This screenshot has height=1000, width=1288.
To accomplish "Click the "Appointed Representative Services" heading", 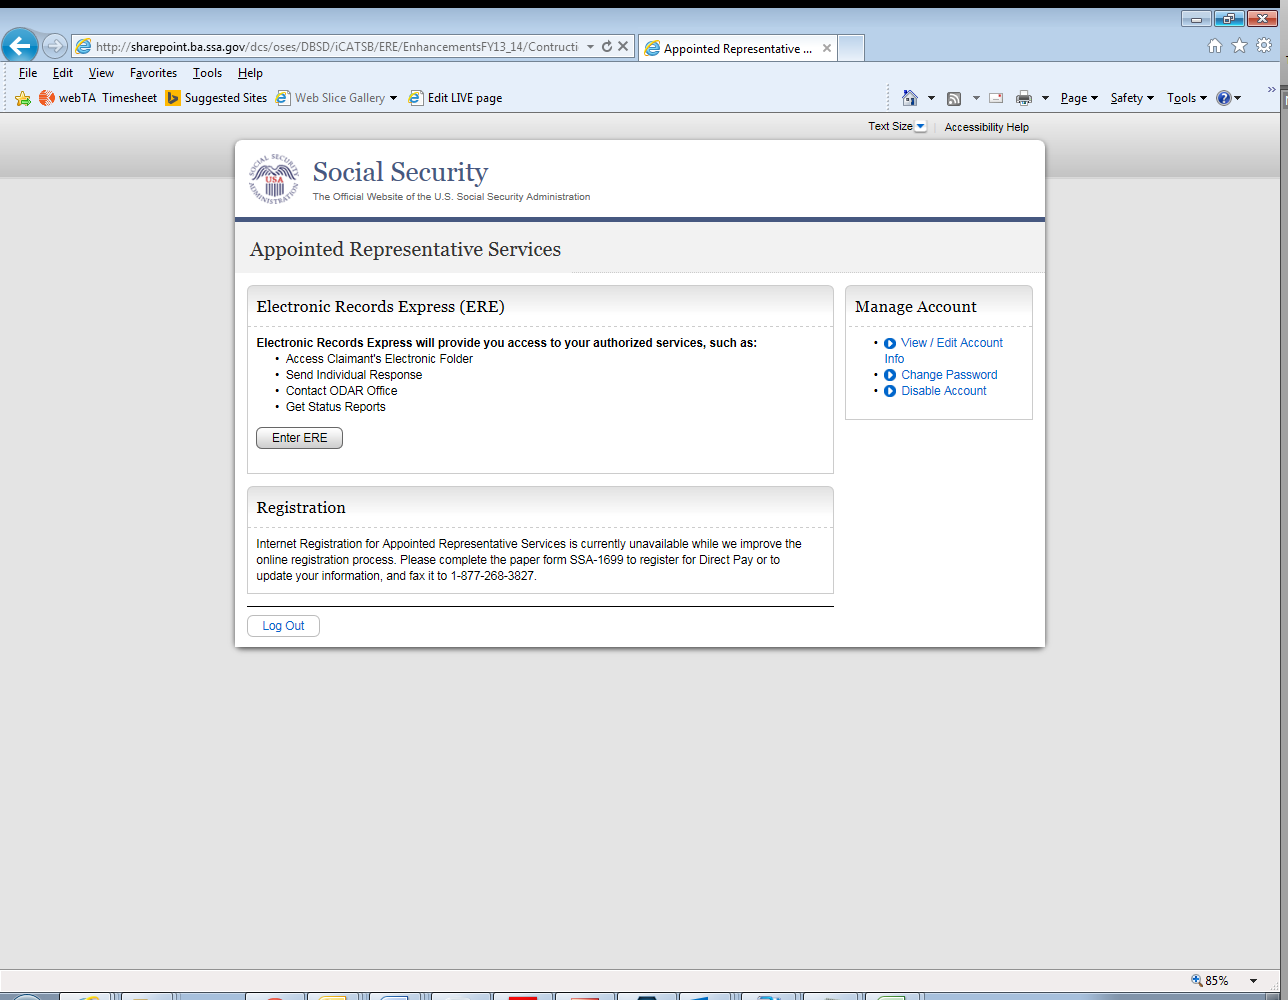I will [x=406, y=249].
